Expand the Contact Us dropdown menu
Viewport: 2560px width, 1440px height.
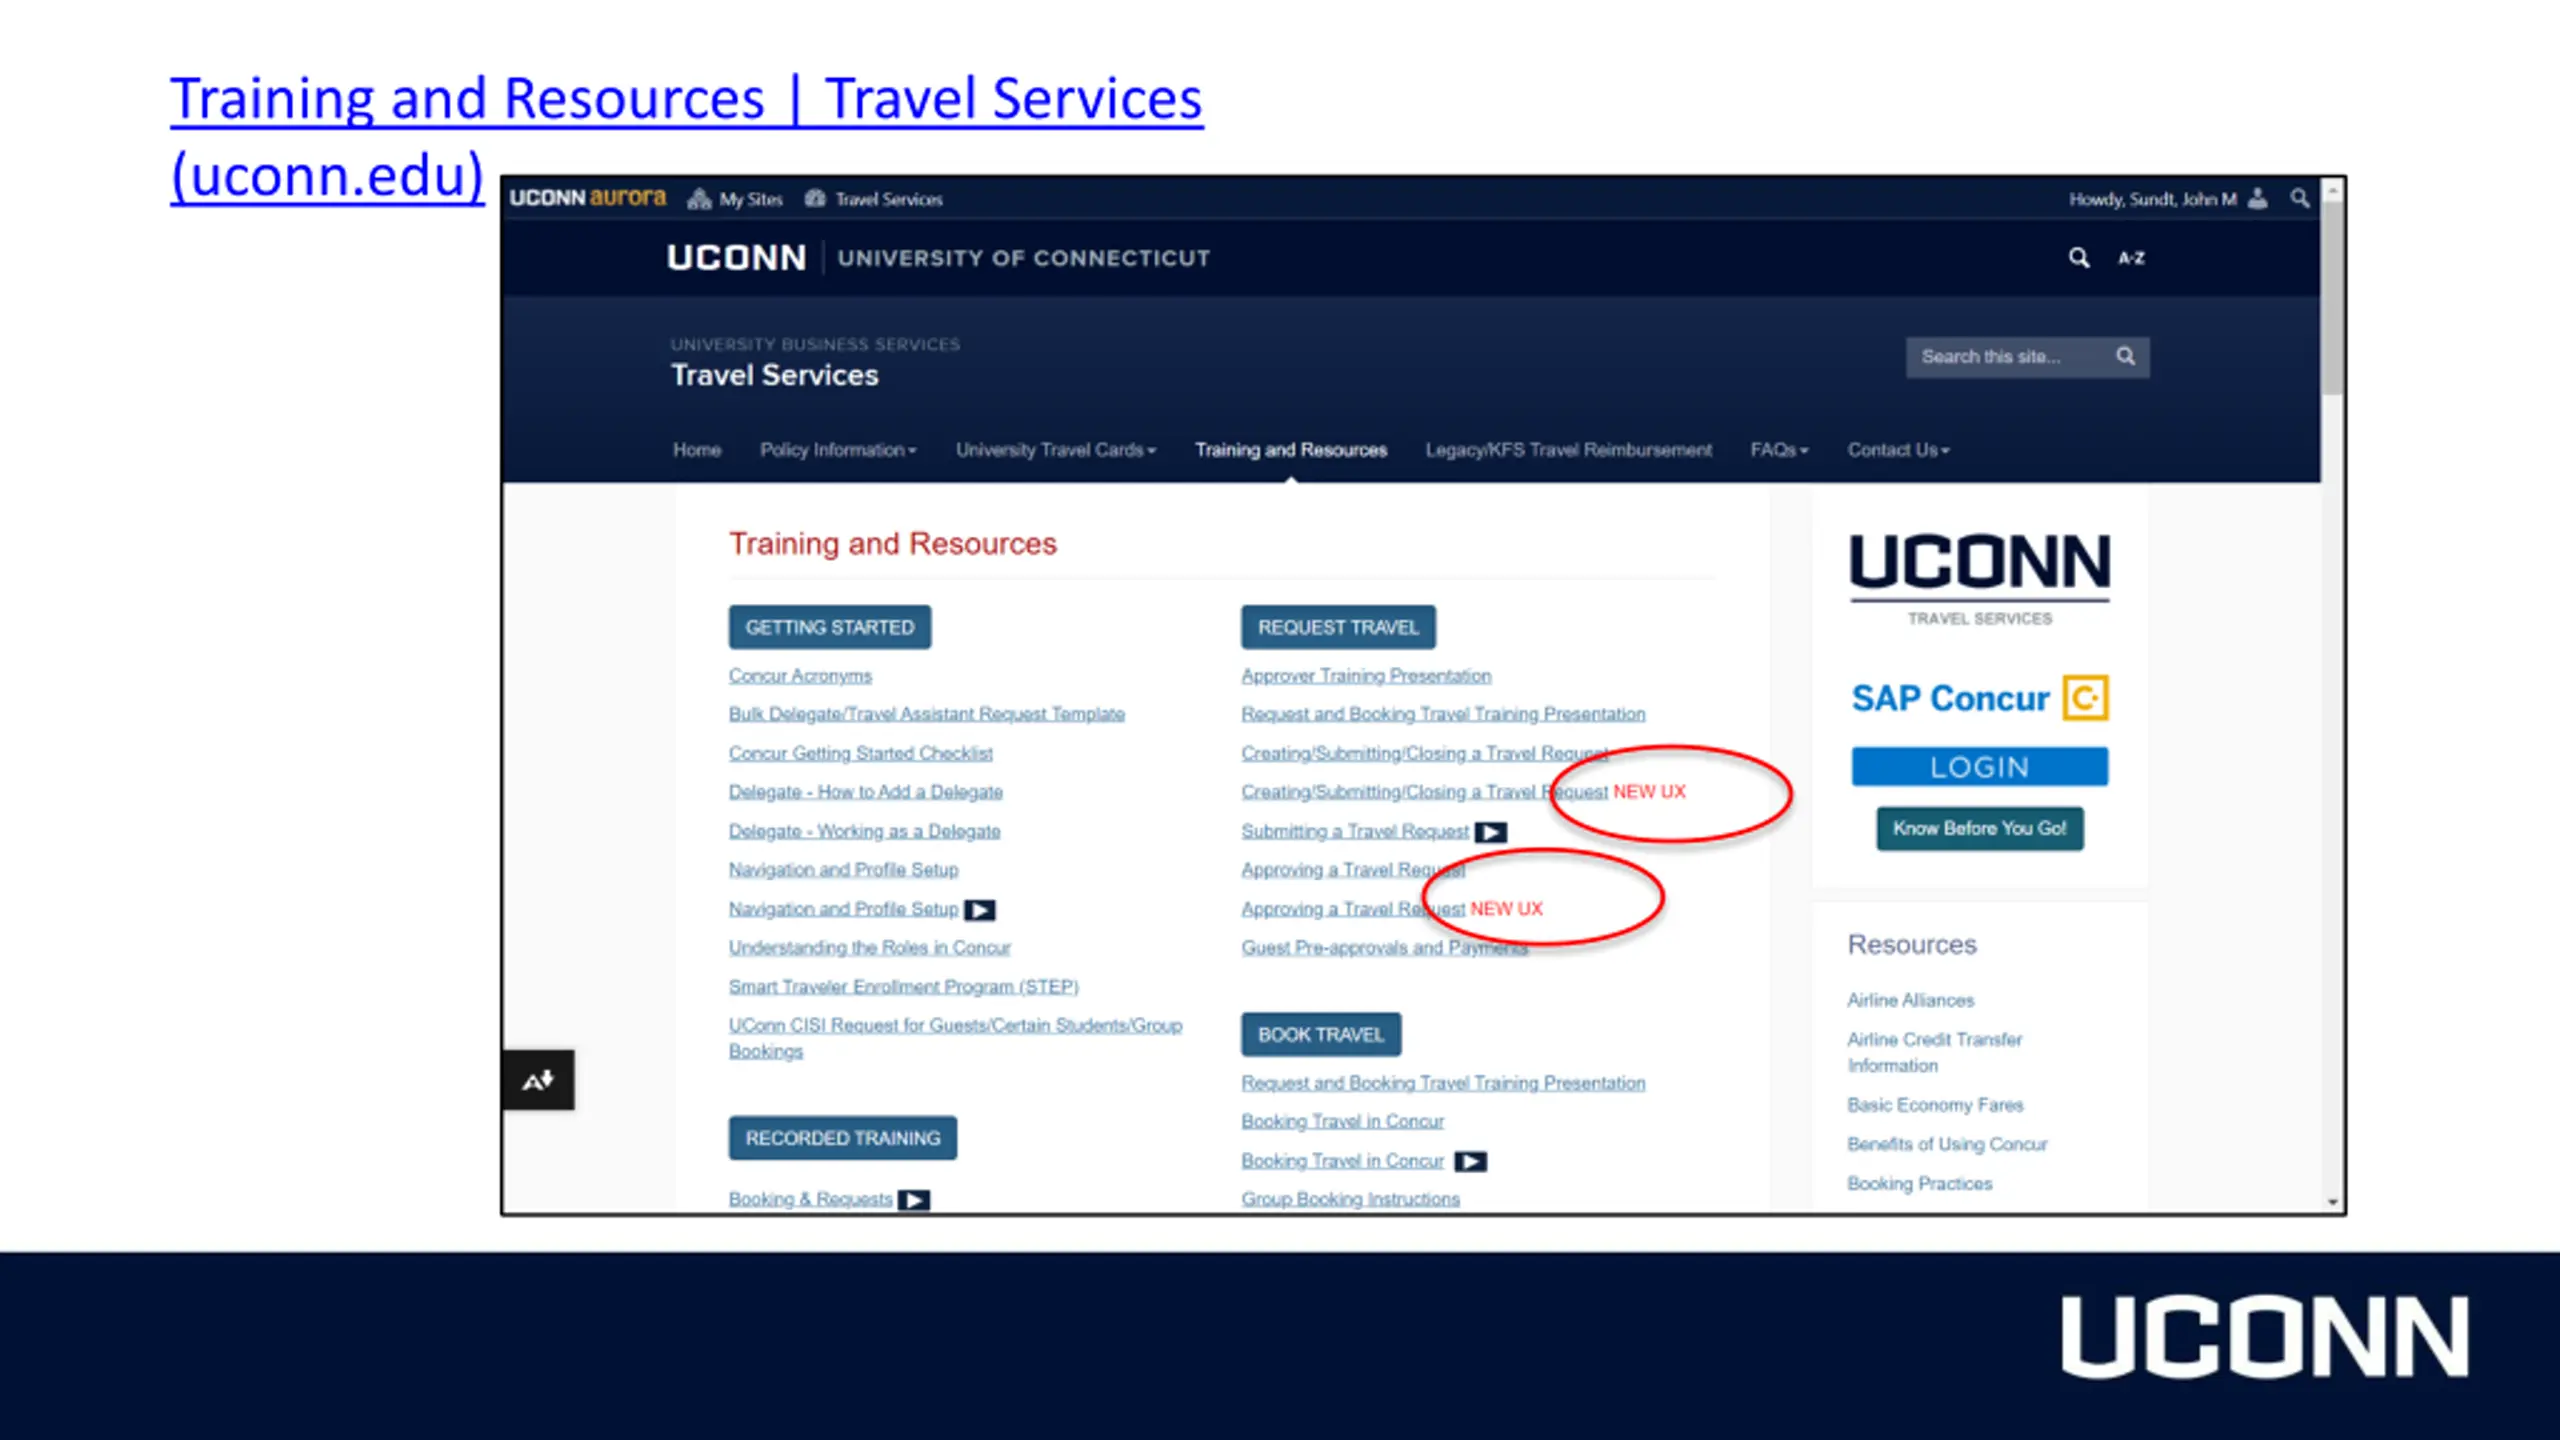click(1898, 450)
